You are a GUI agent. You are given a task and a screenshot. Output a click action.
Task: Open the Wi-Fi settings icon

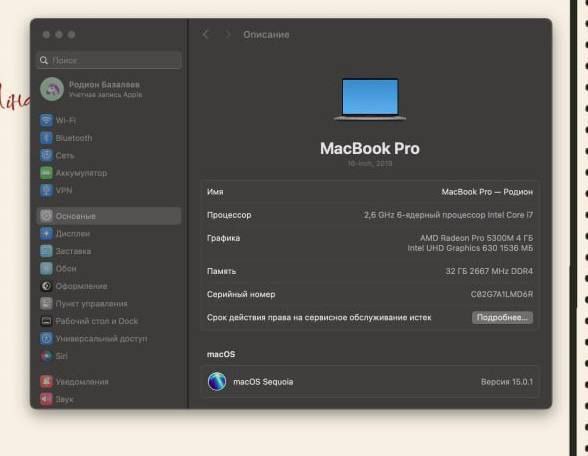click(46, 120)
